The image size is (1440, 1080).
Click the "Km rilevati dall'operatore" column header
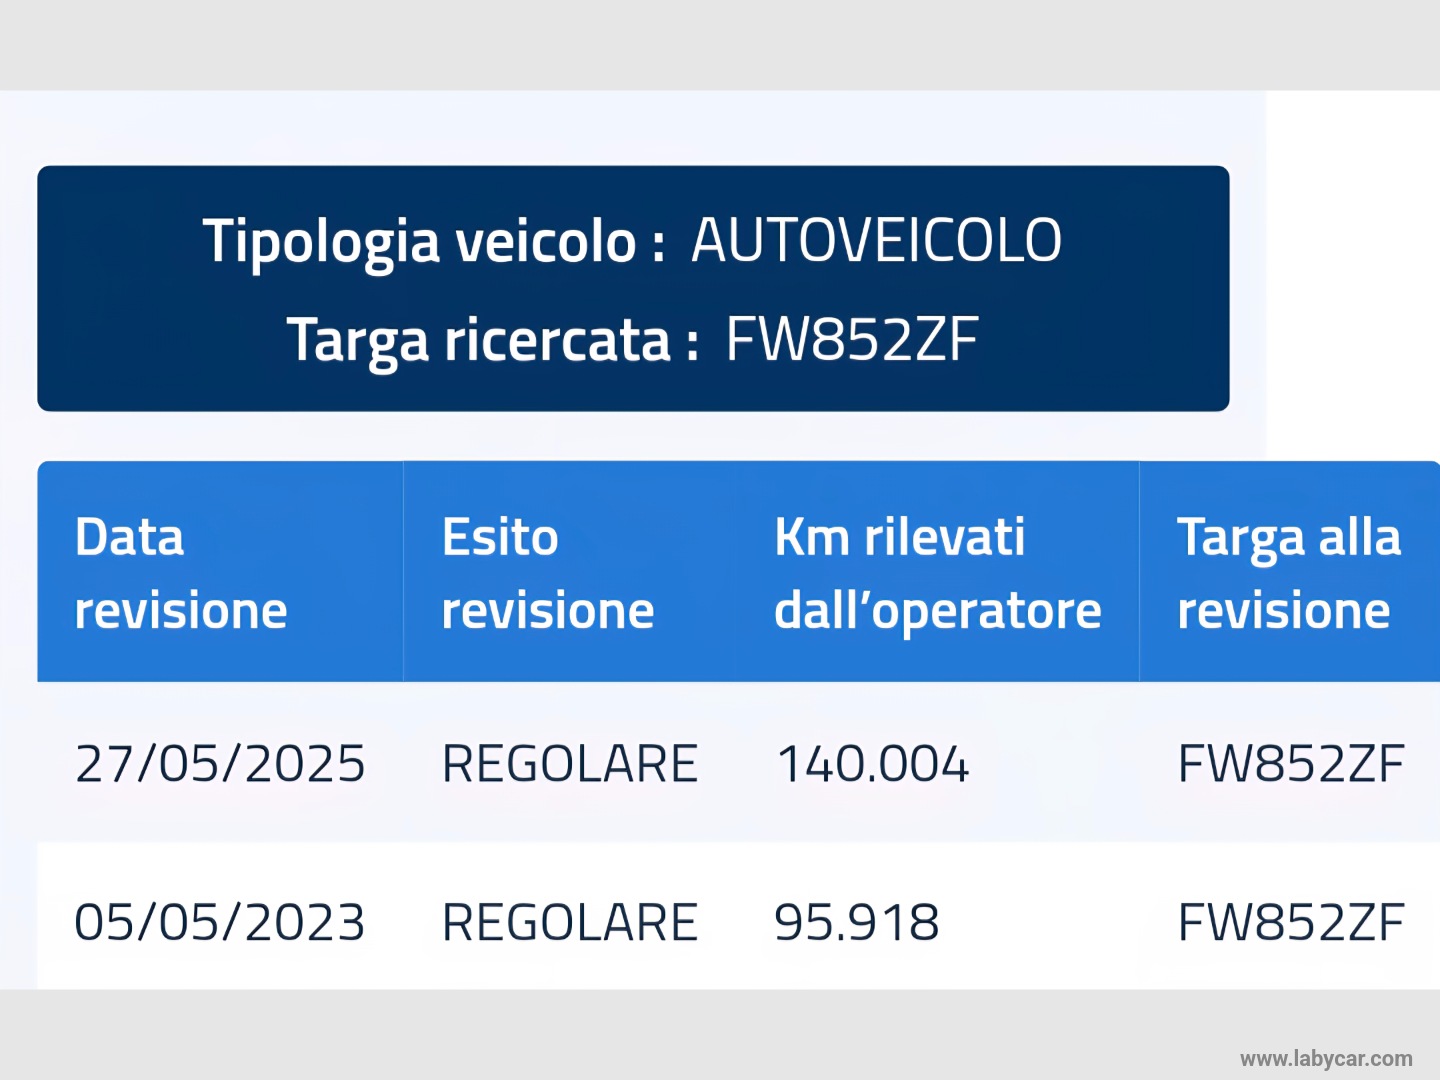click(x=937, y=573)
